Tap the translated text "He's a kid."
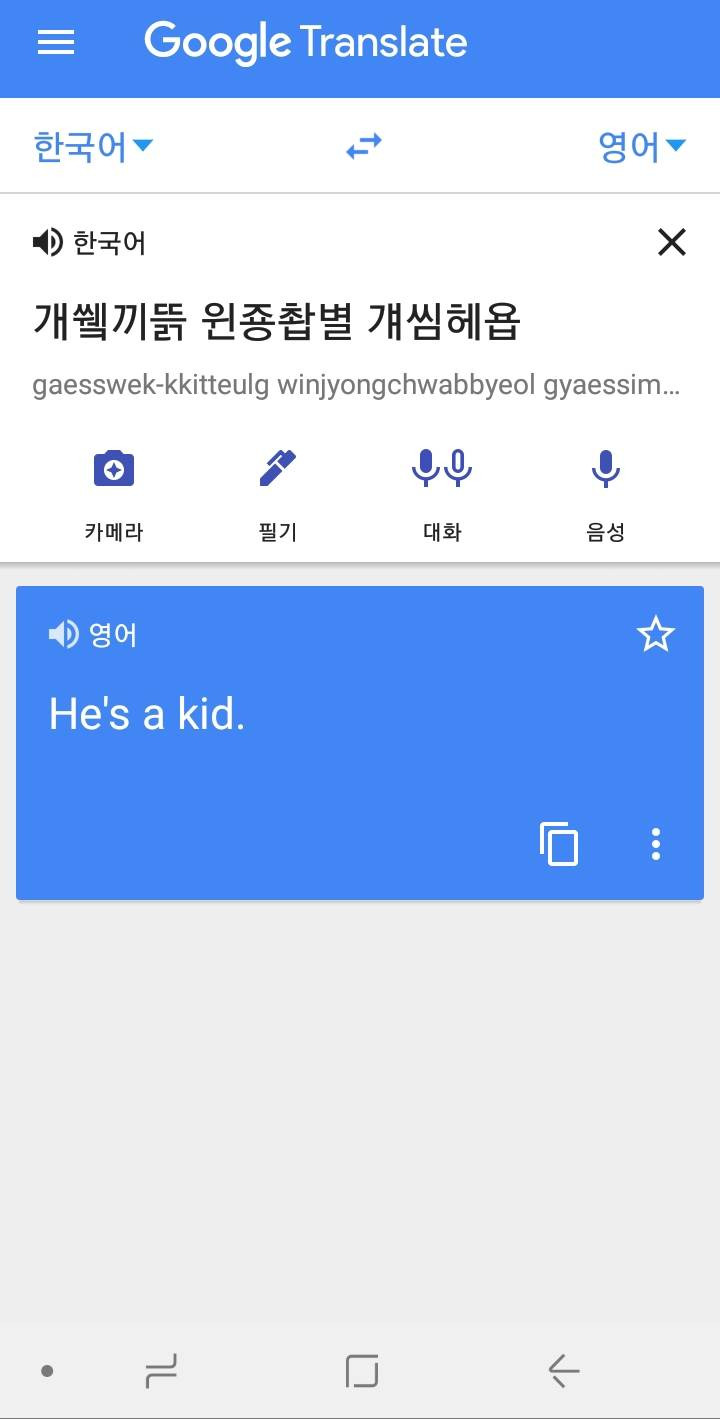 tap(147, 714)
